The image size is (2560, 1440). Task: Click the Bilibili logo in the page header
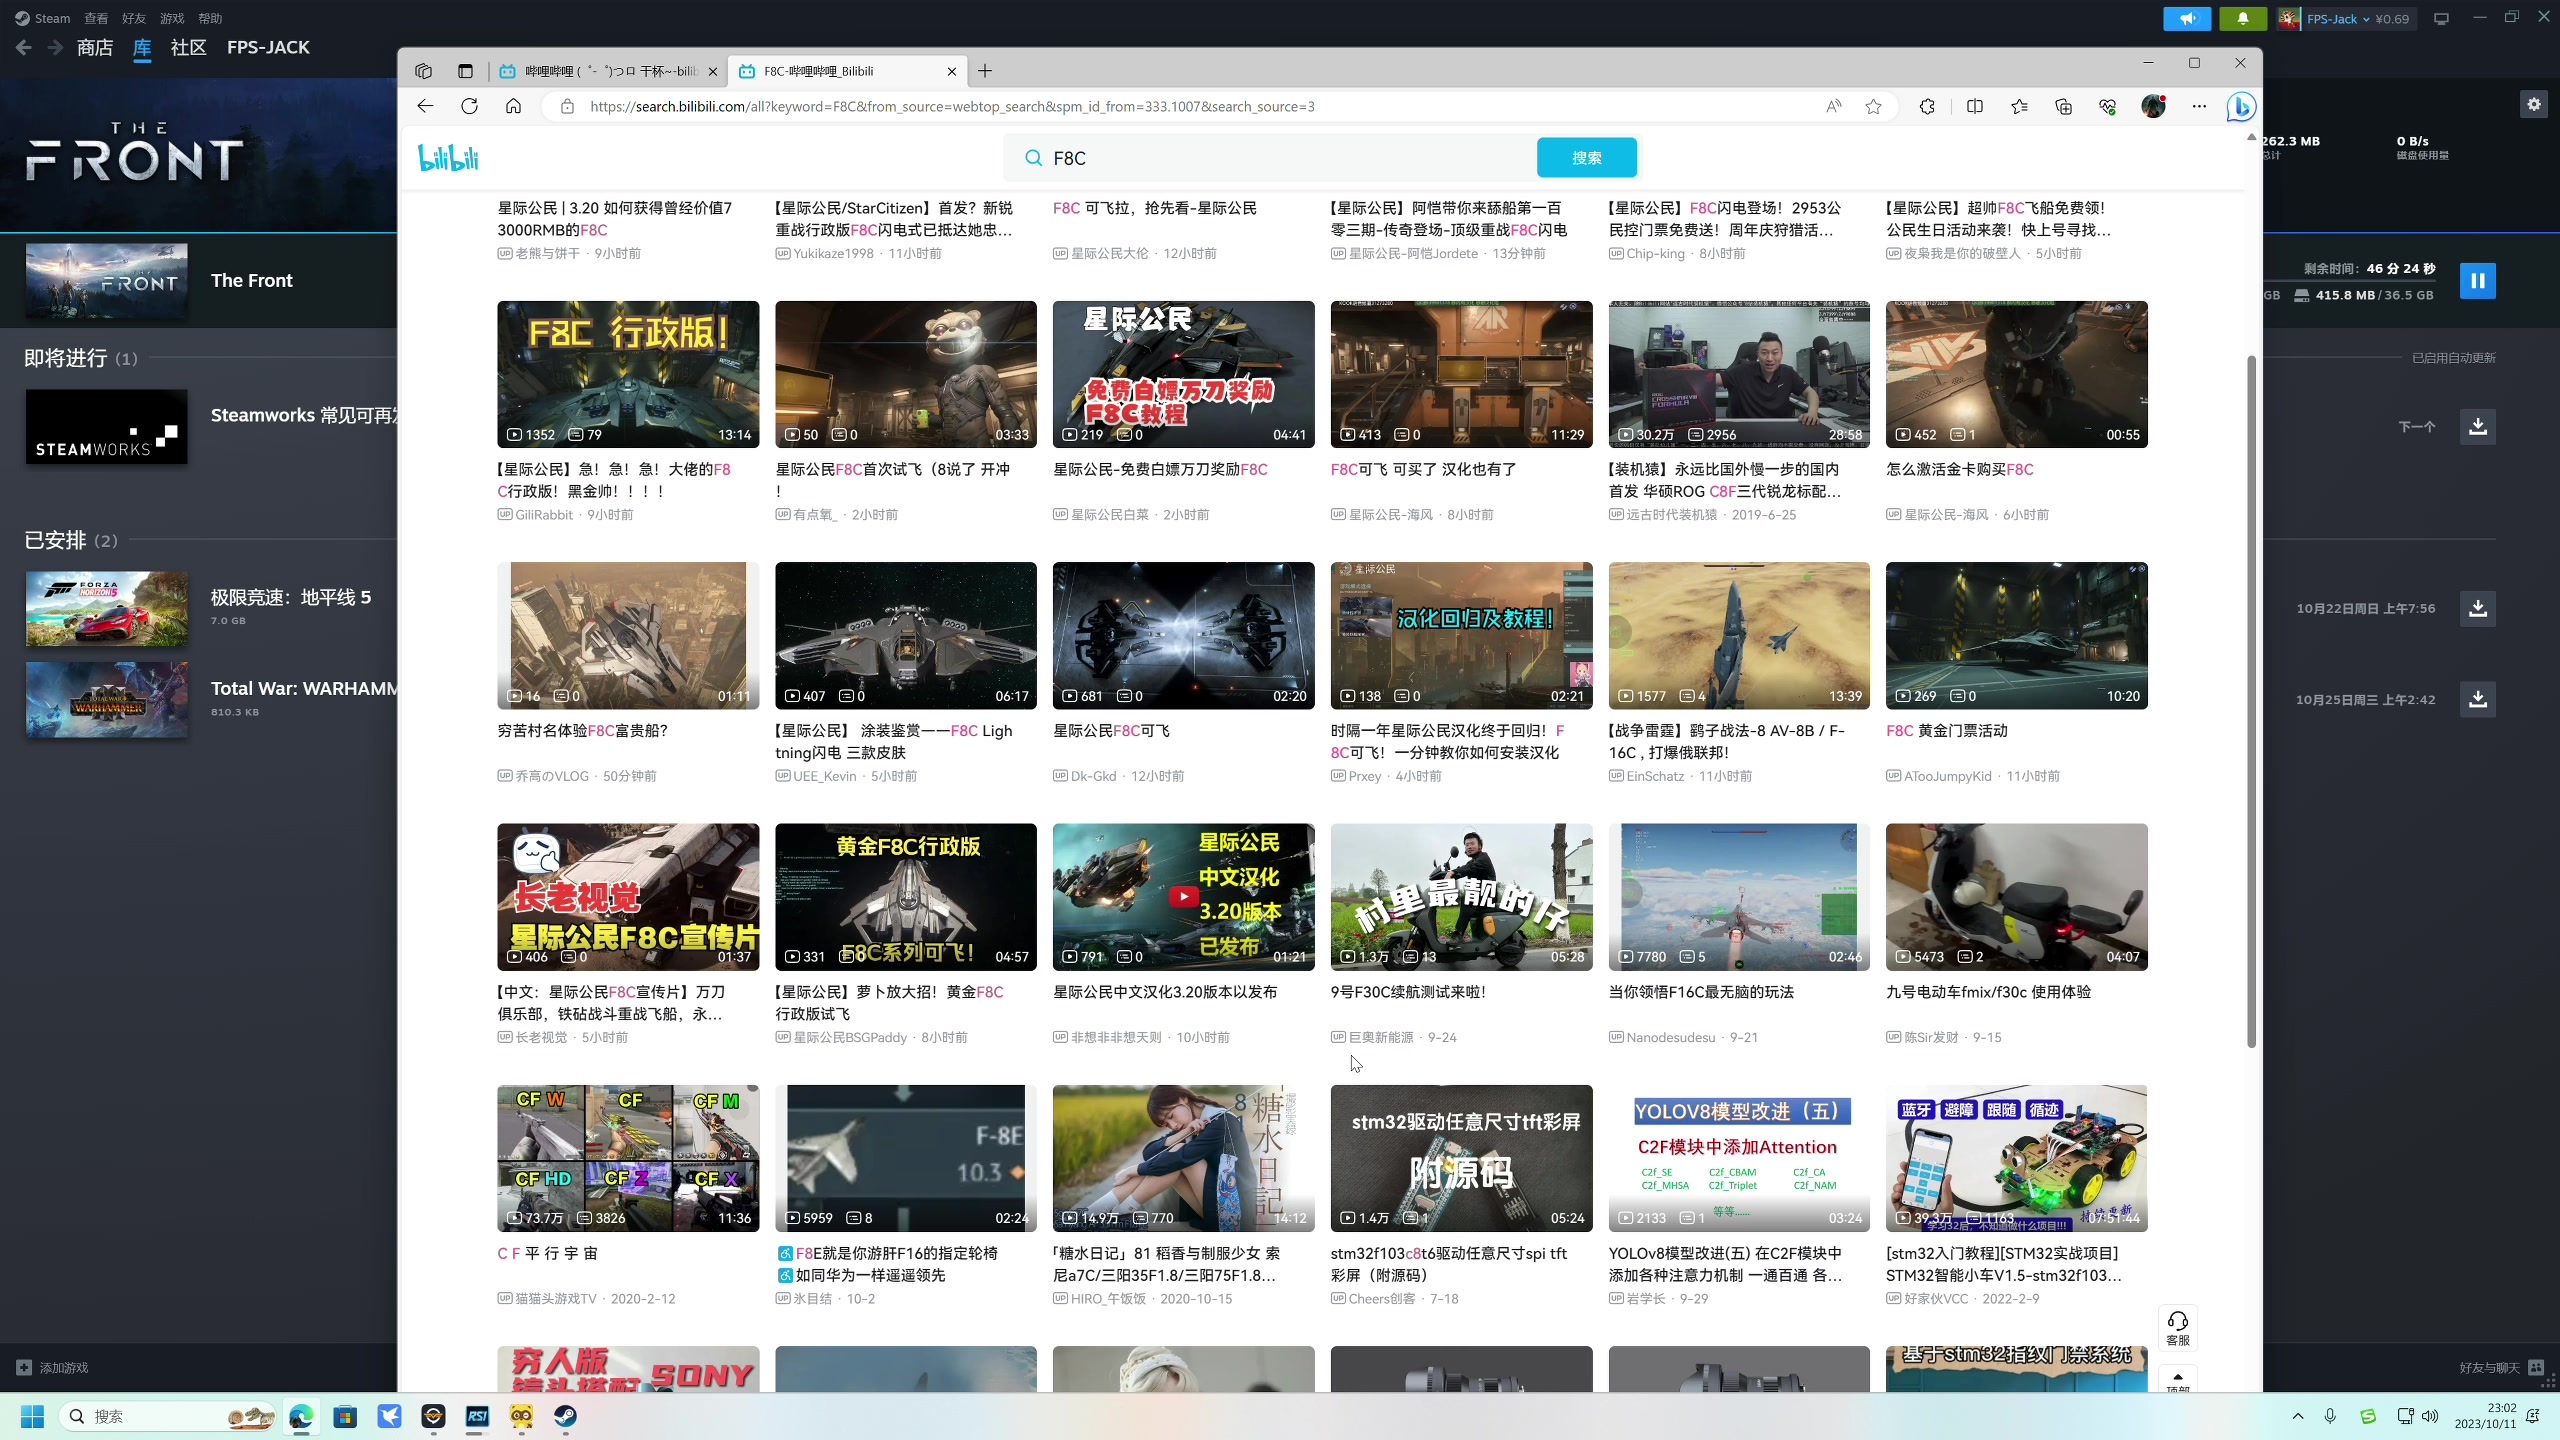coord(448,158)
